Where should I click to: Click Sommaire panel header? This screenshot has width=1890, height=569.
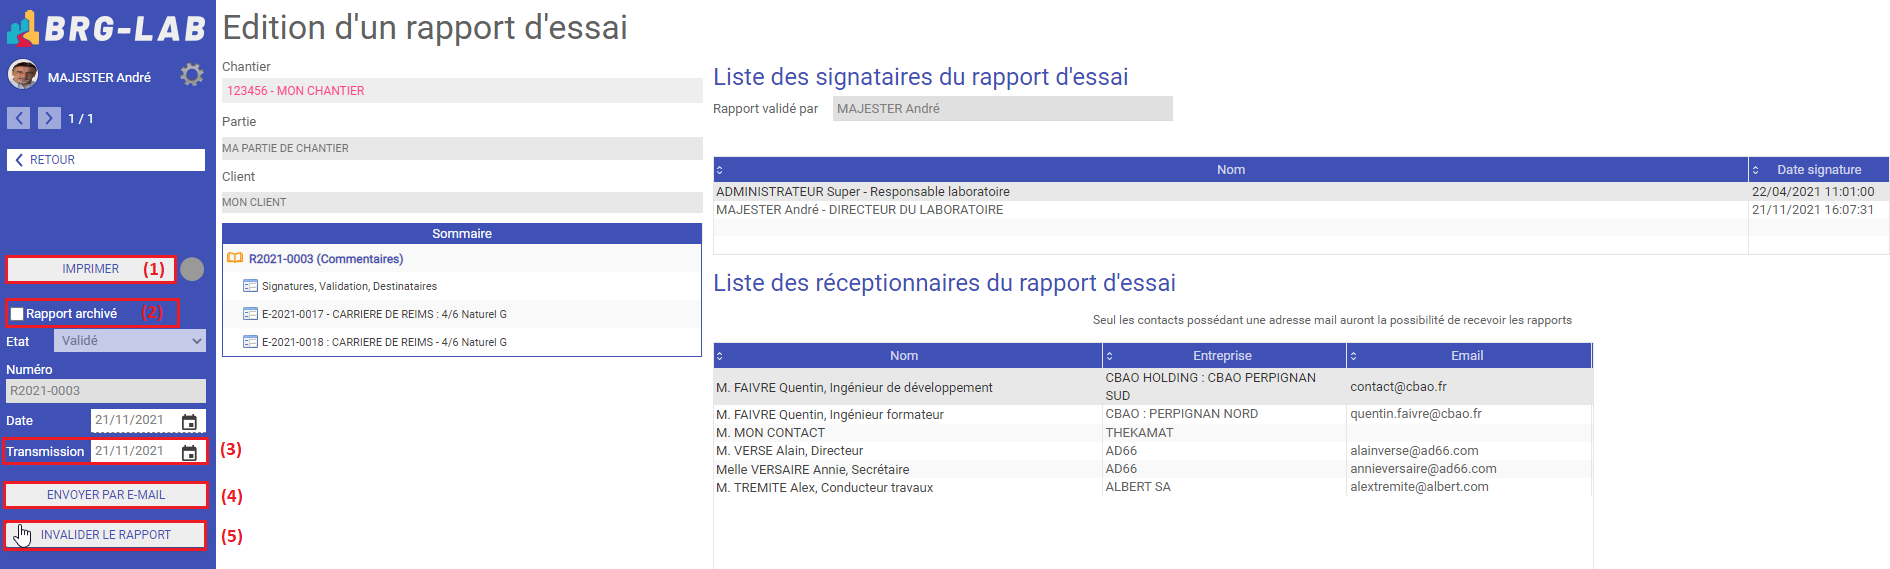[462, 233]
